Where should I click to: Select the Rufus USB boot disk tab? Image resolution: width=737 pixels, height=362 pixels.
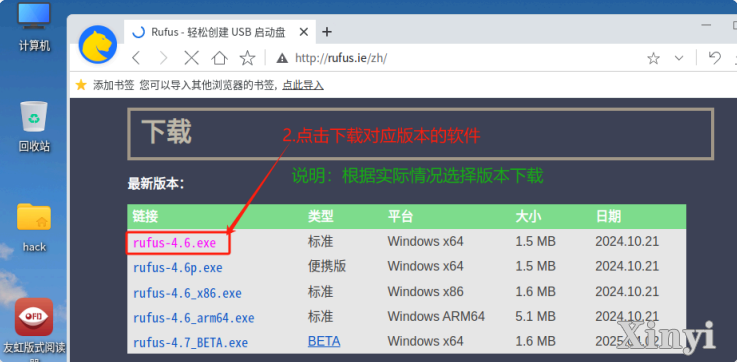tap(219, 32)
